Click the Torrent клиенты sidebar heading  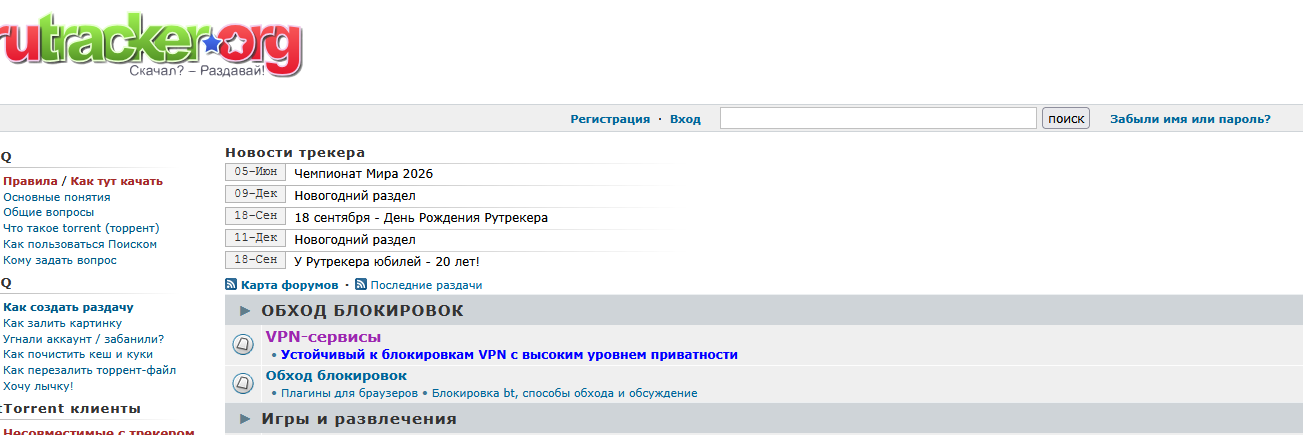tap(72, 409)
